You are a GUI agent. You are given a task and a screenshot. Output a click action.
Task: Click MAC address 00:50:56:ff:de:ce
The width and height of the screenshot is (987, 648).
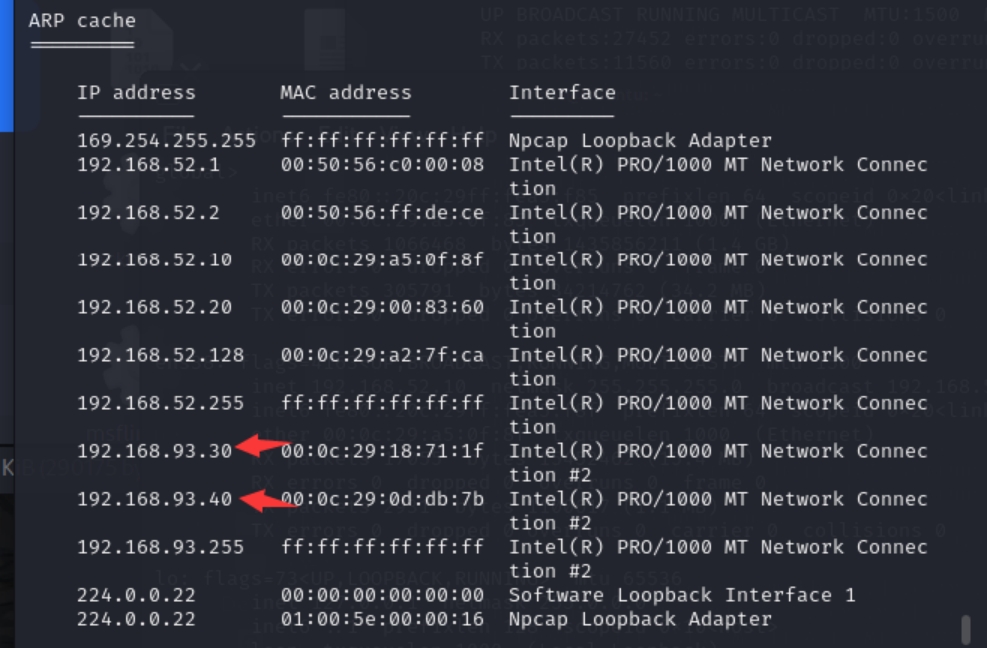382,213
